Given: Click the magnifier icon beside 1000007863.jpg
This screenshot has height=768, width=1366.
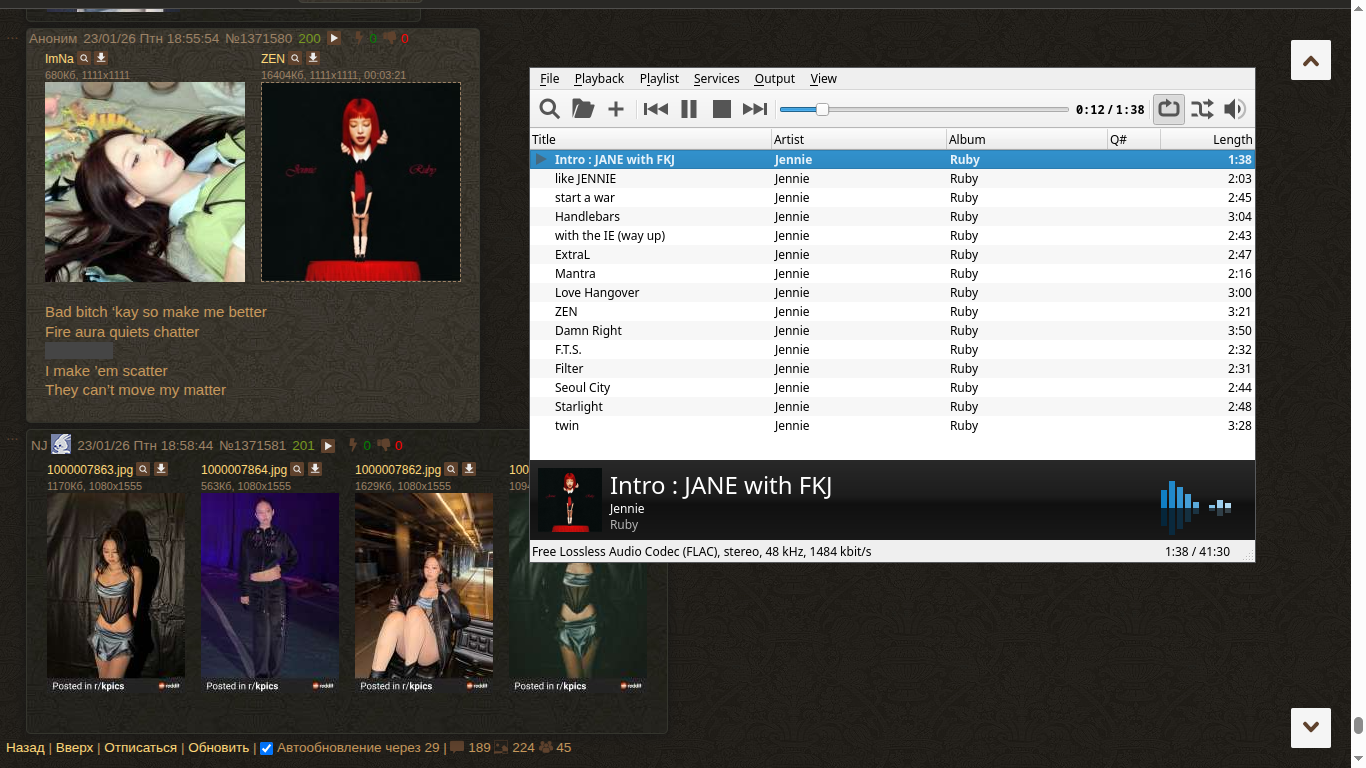Looking at the screenshot, I should [x=144, y=469].
